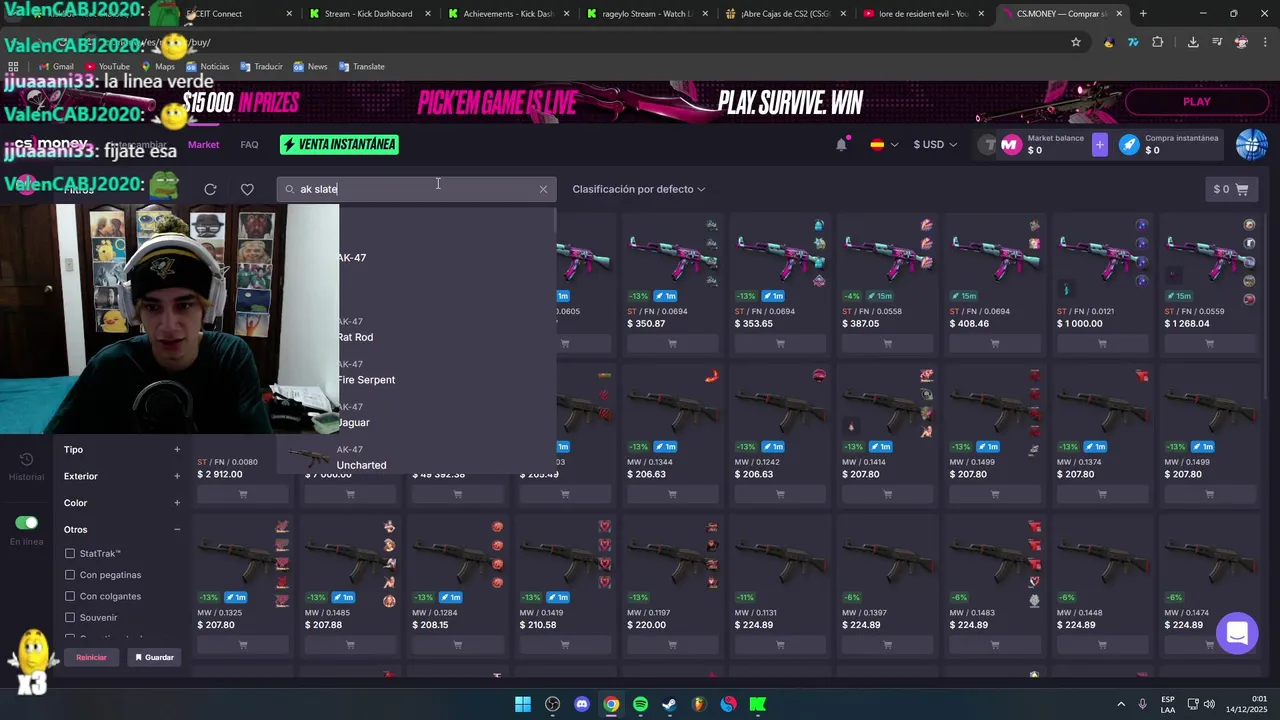Add the $ 353.65 AK-47 to cart
The height and width of the screenshot is (720, 1280).
point(779,344)
